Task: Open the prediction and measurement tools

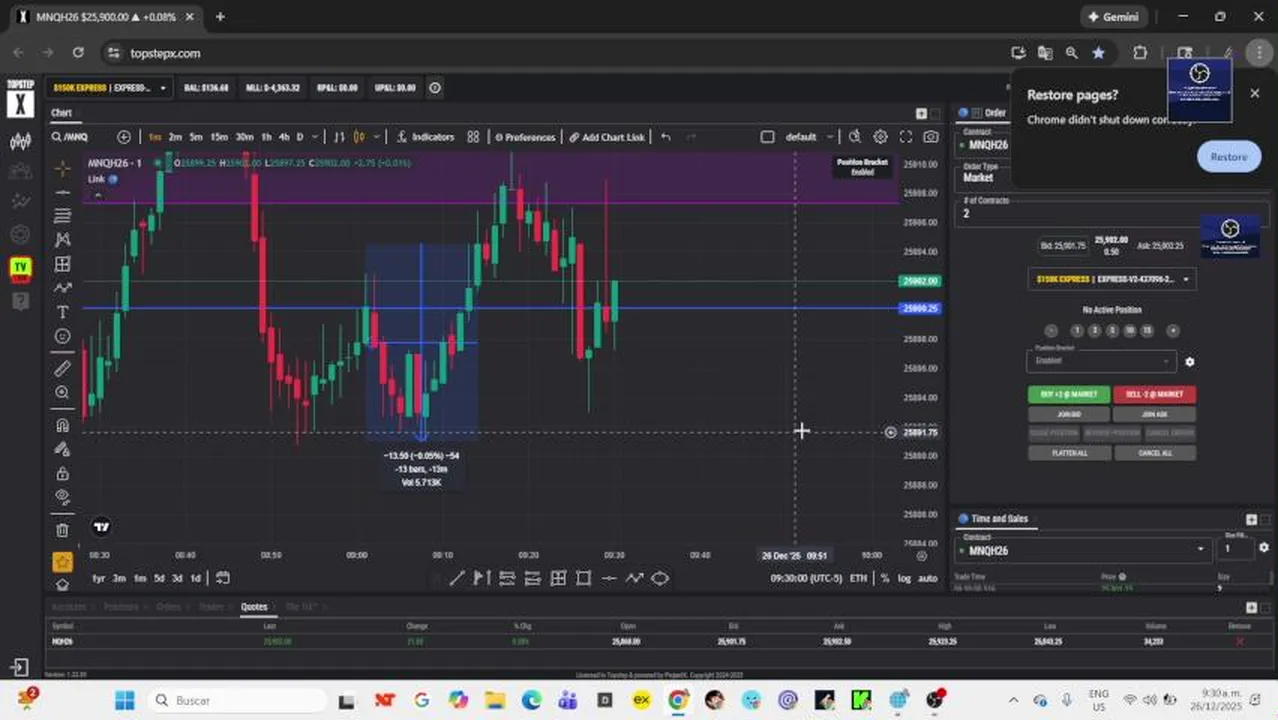Action: tap(62, 264)
